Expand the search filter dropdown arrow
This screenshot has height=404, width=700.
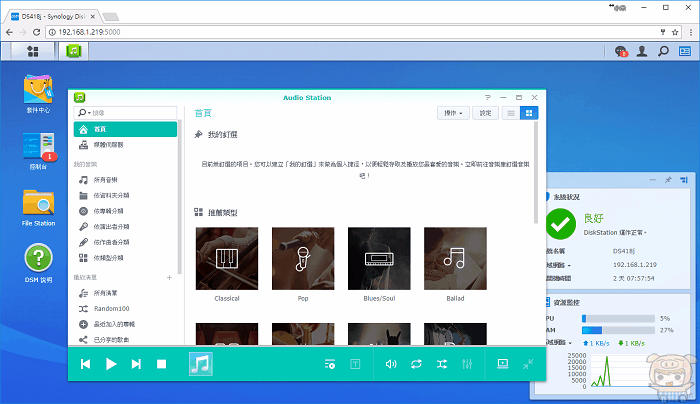tap(89, 113)
